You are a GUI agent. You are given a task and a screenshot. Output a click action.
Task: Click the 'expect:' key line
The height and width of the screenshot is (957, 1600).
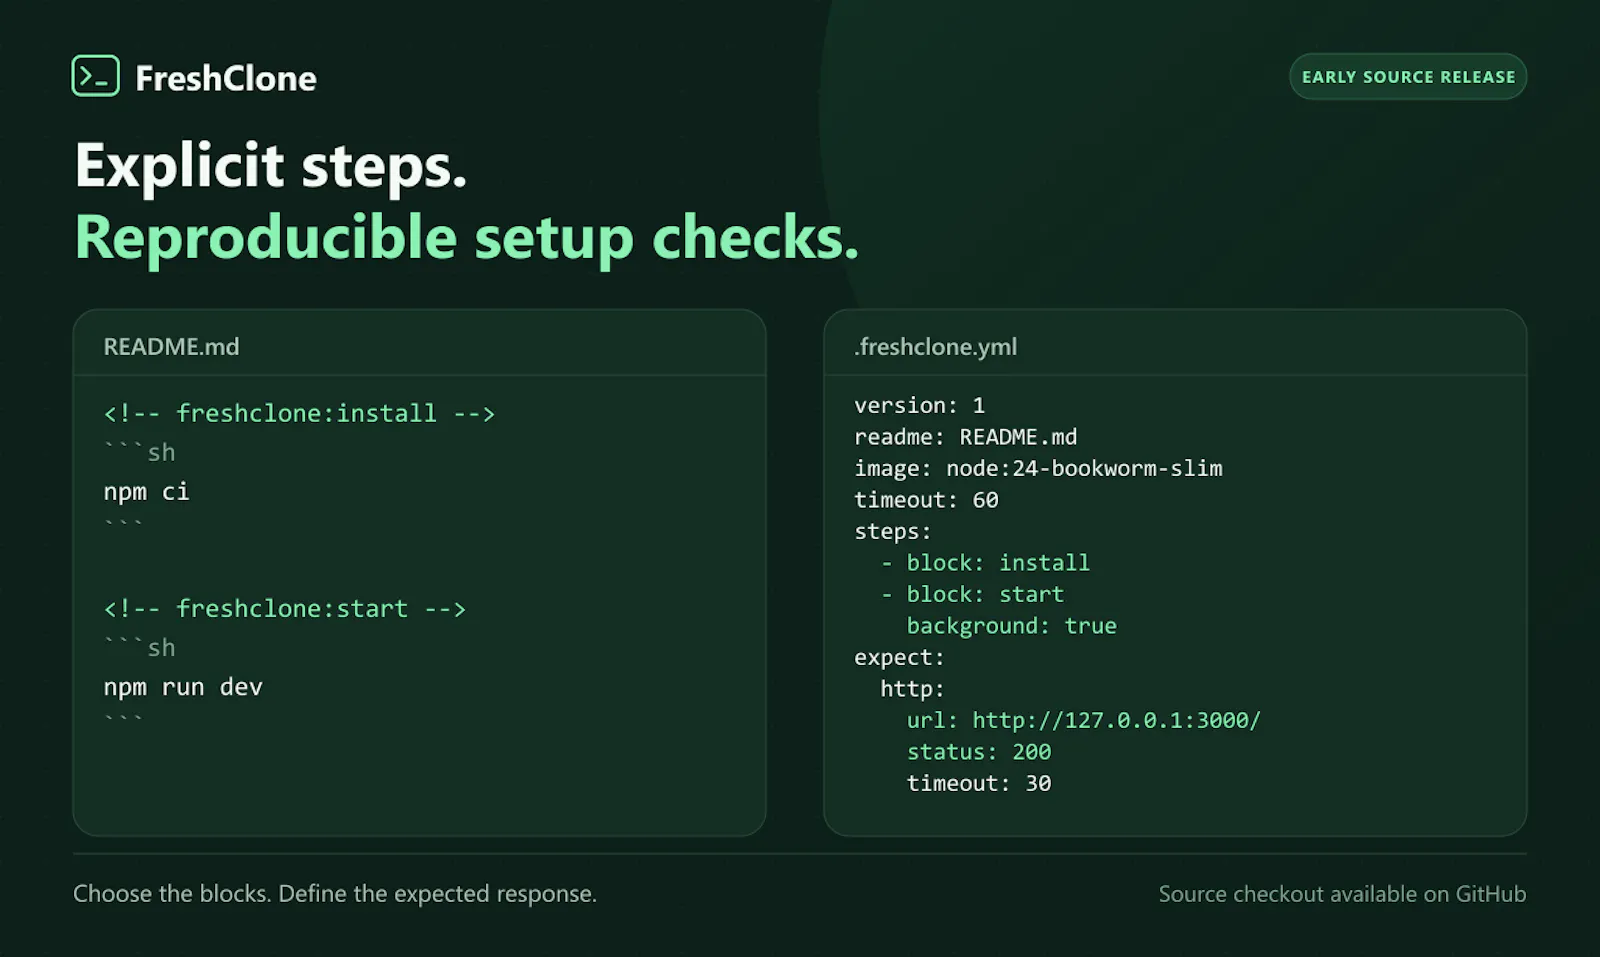[899, 657]
